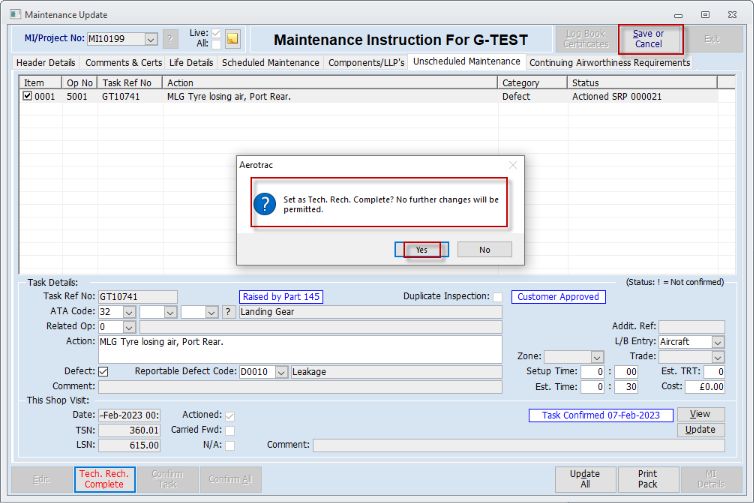Click the Task Ref No column header
The height and width of the screenshot is (503, 754).
[x=130, y=83]
